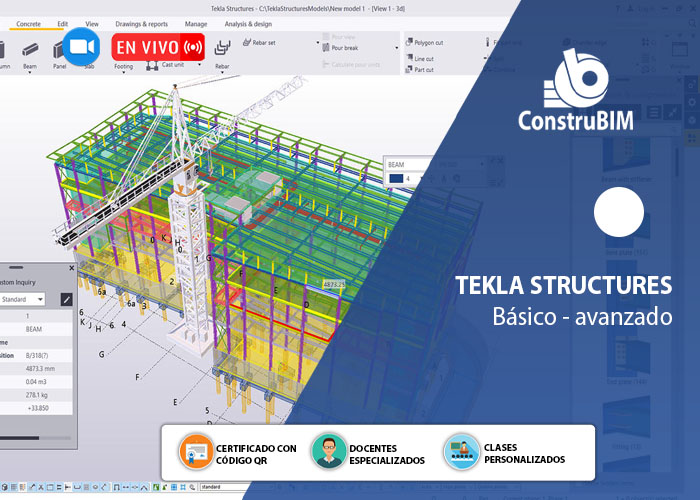Click the Básico - avanzado subtitle
This screenshot has height=500, width=700.
point(582,317)
